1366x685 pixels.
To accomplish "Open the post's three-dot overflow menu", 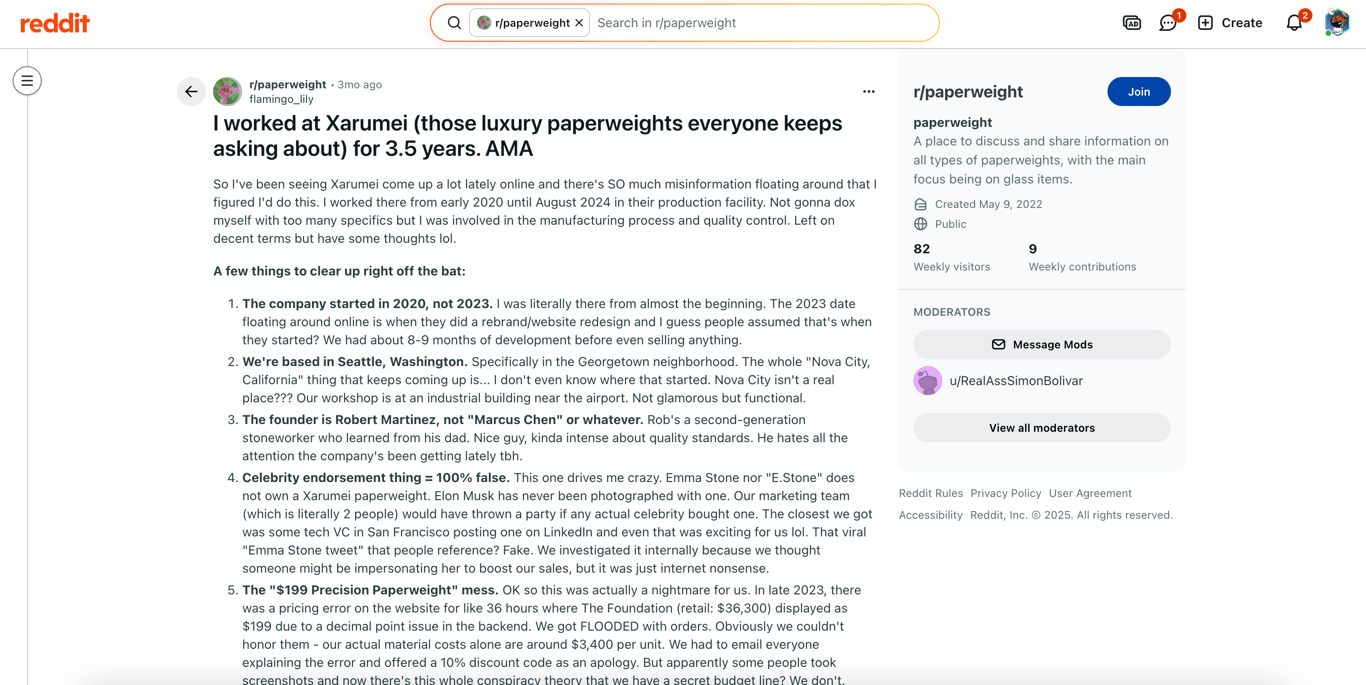I will pyautogui.click(x=869, y=92).
